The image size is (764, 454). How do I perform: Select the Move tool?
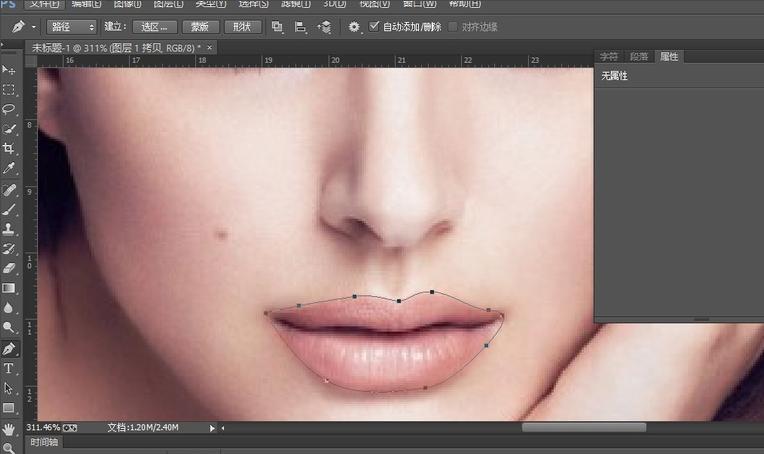tap(9, 69)
